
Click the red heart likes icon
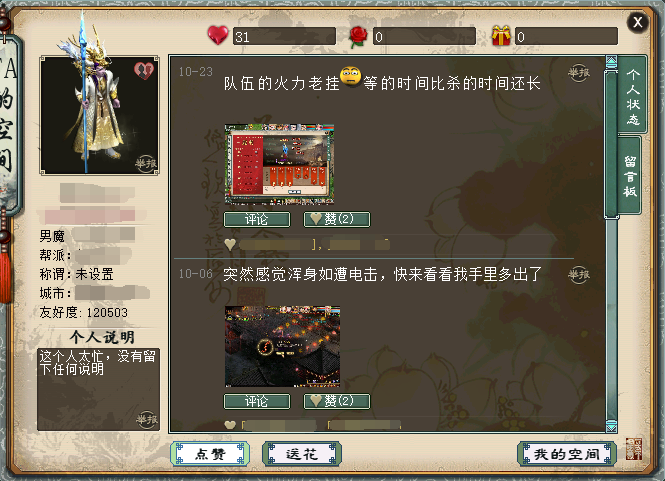coord(218,35)
